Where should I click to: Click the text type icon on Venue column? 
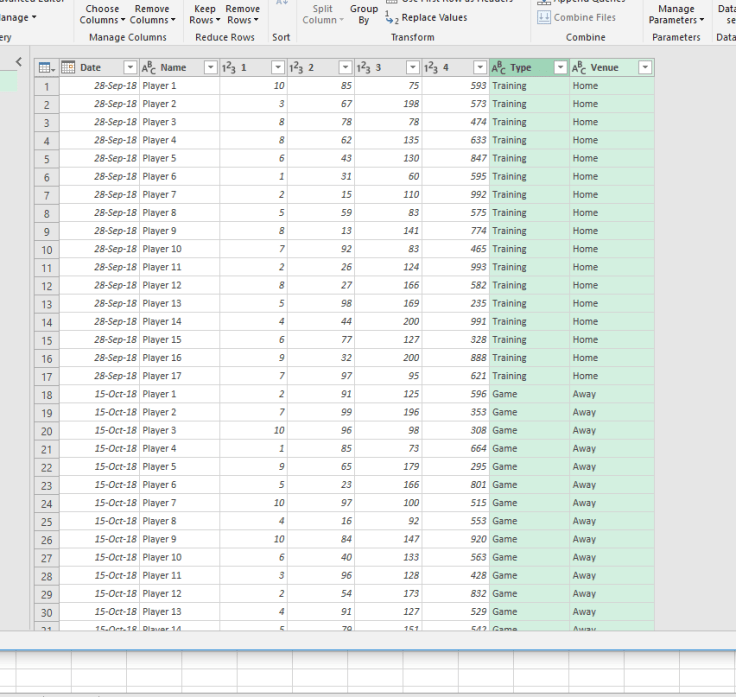tap(579, 68)
